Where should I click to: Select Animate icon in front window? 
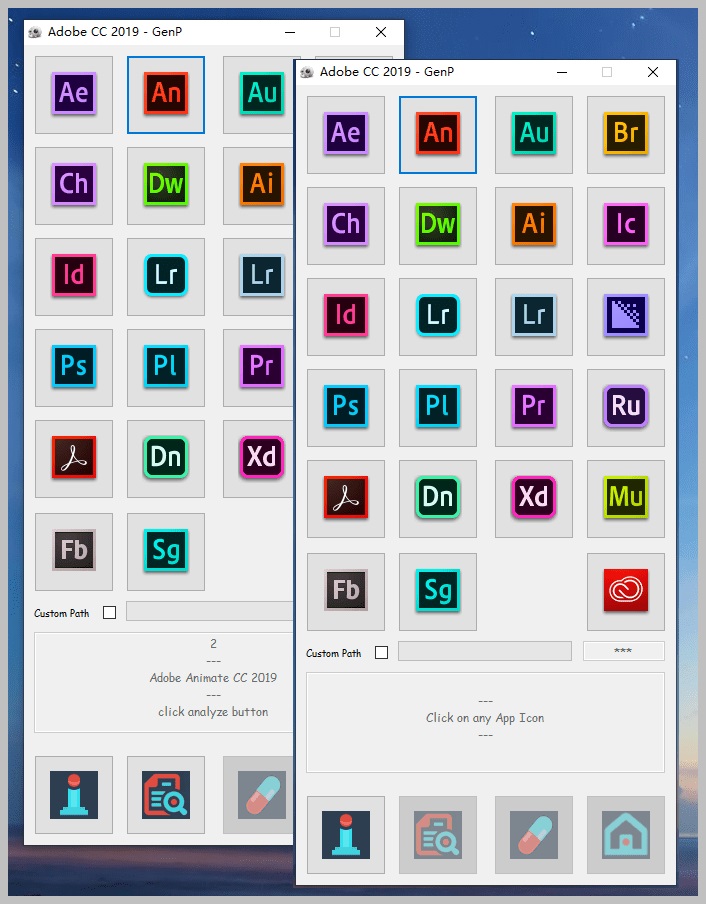(438, 134)
